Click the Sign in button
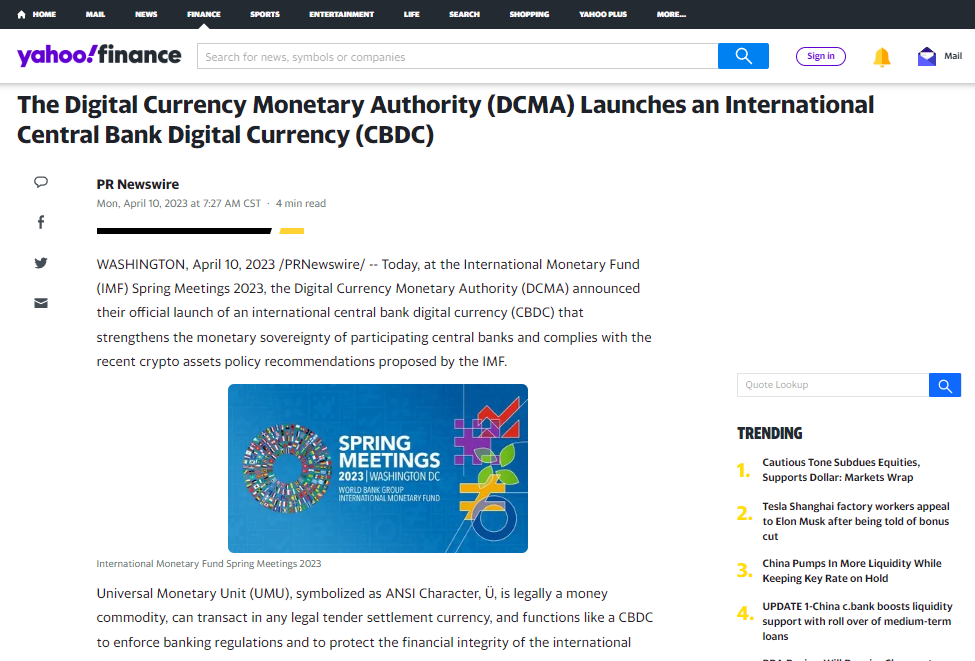 tap(821, 56)
